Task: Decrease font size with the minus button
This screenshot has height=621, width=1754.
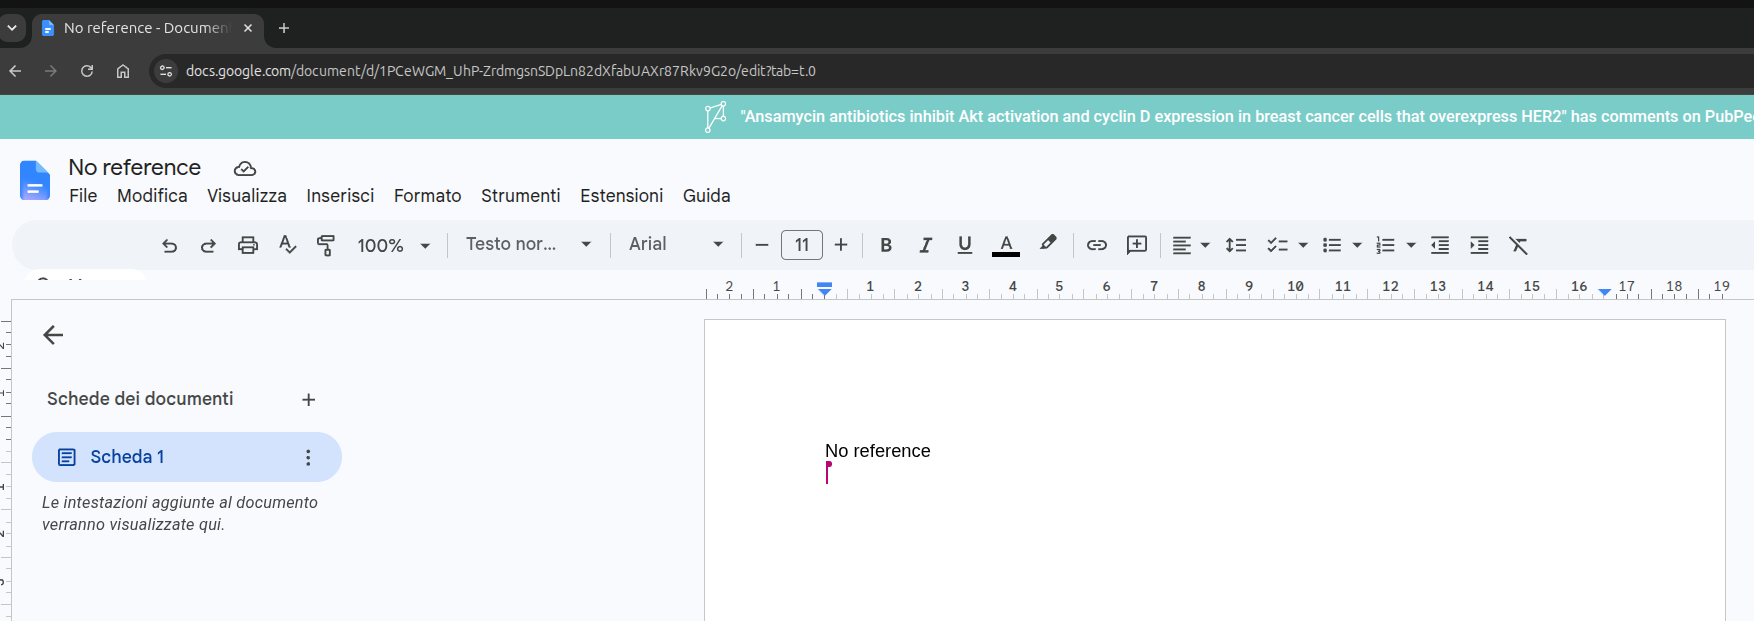Action: 762,245
